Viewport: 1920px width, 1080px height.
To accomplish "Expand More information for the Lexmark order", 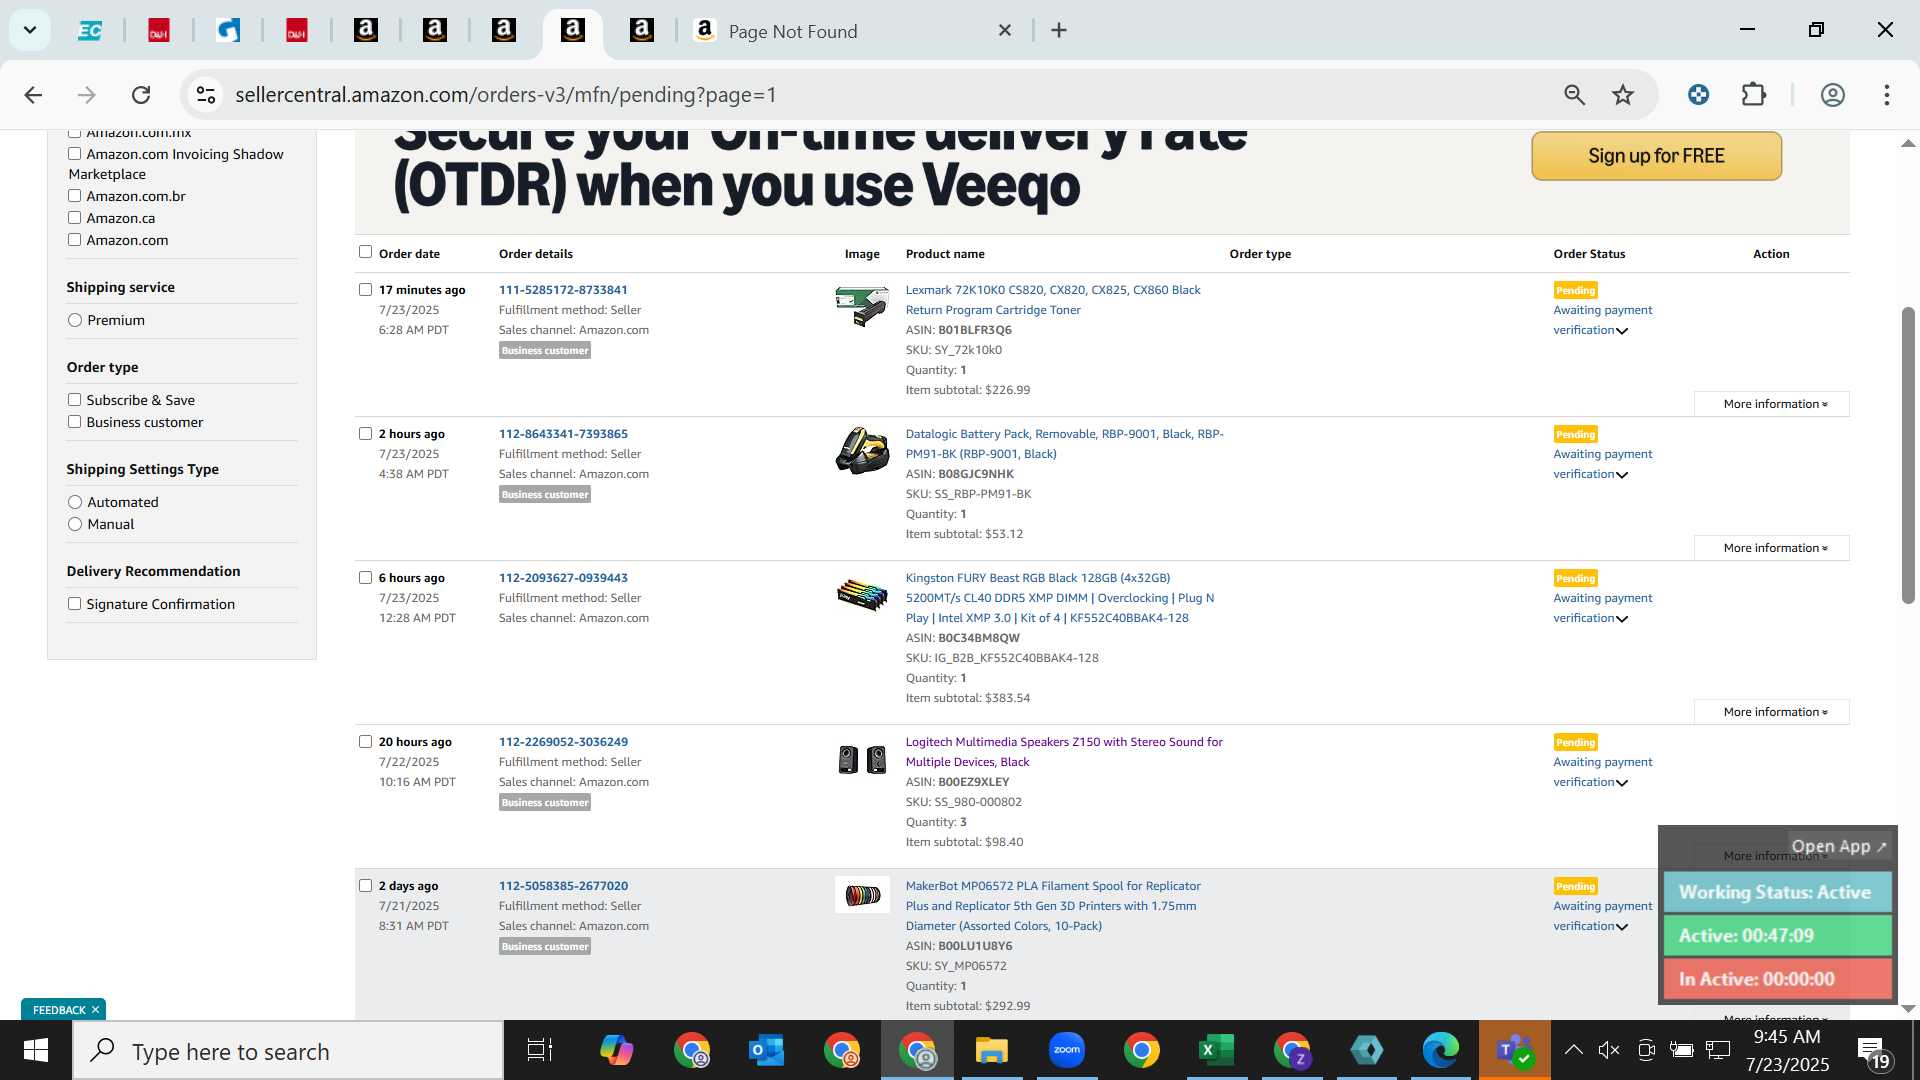I will coord(1772,404).
